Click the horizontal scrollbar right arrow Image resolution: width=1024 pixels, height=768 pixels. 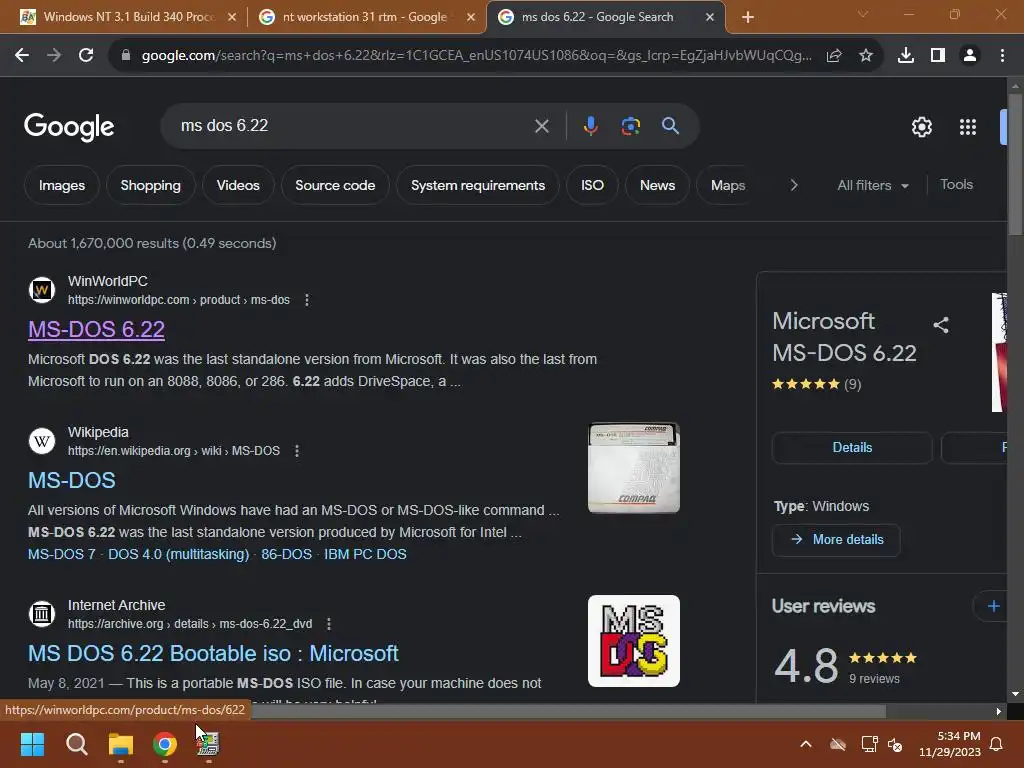click(999, 711)
